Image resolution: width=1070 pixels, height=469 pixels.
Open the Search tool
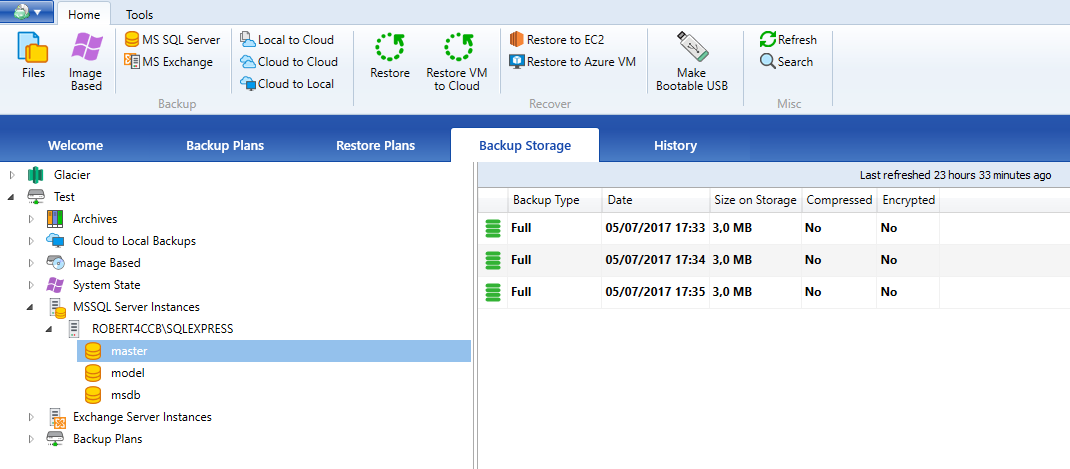pyautogui.click(x=786, y=61)
